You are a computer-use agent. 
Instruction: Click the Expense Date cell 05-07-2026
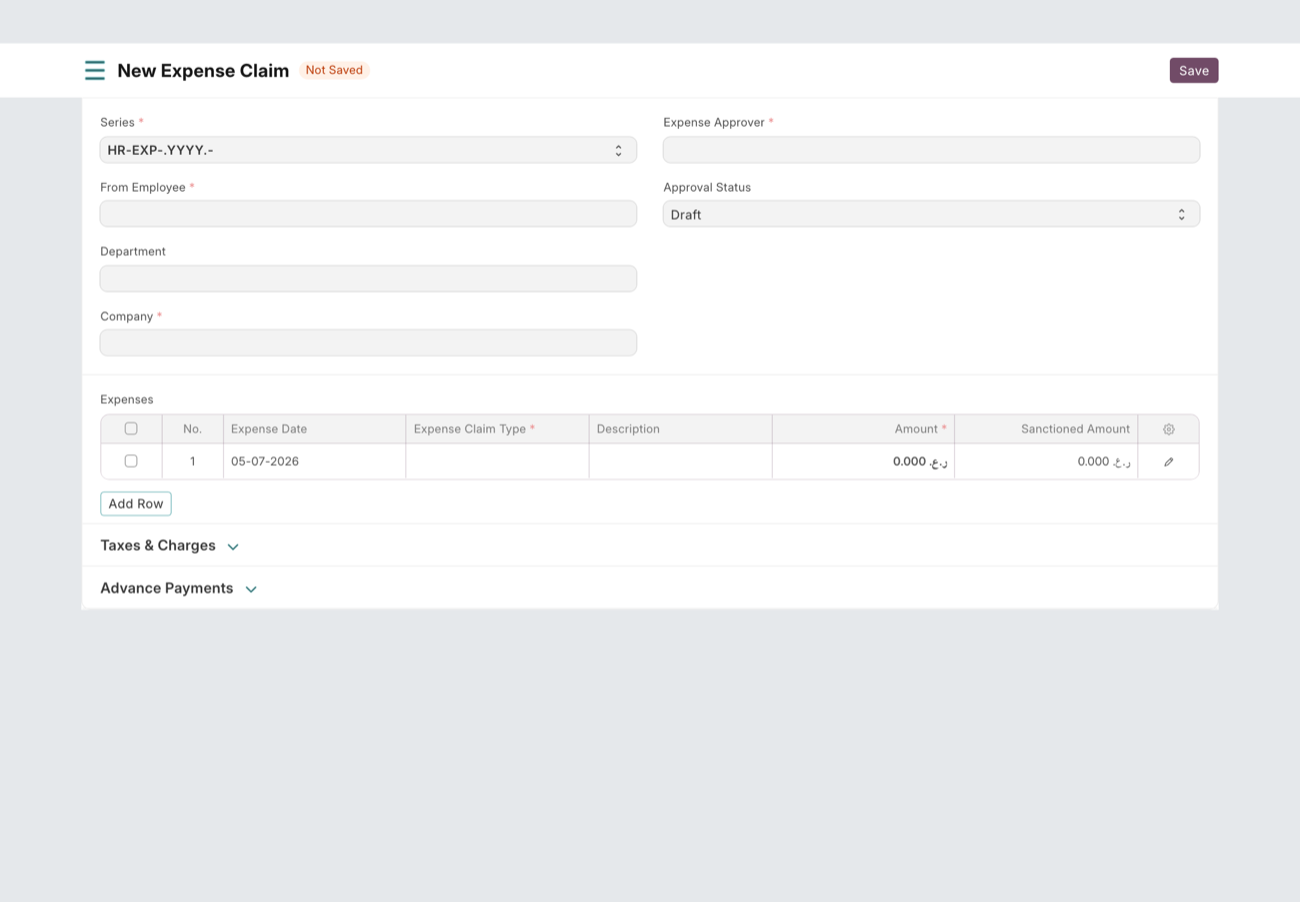(x=314, y=462)
